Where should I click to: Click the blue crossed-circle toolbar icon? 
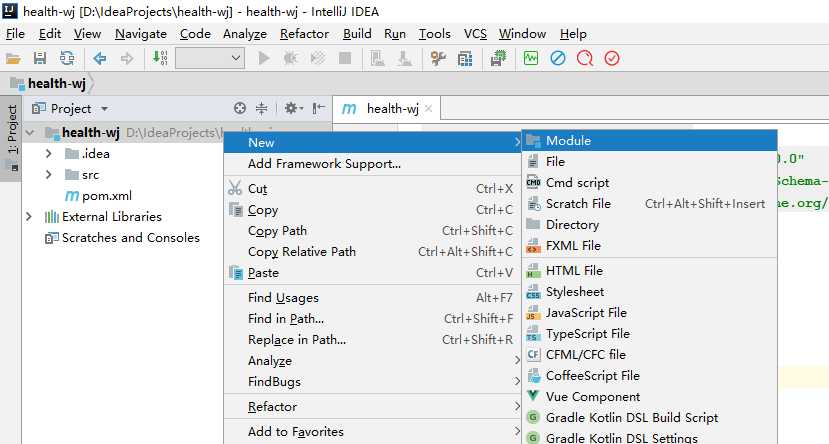pyautogui.click(x=558, y=58)
